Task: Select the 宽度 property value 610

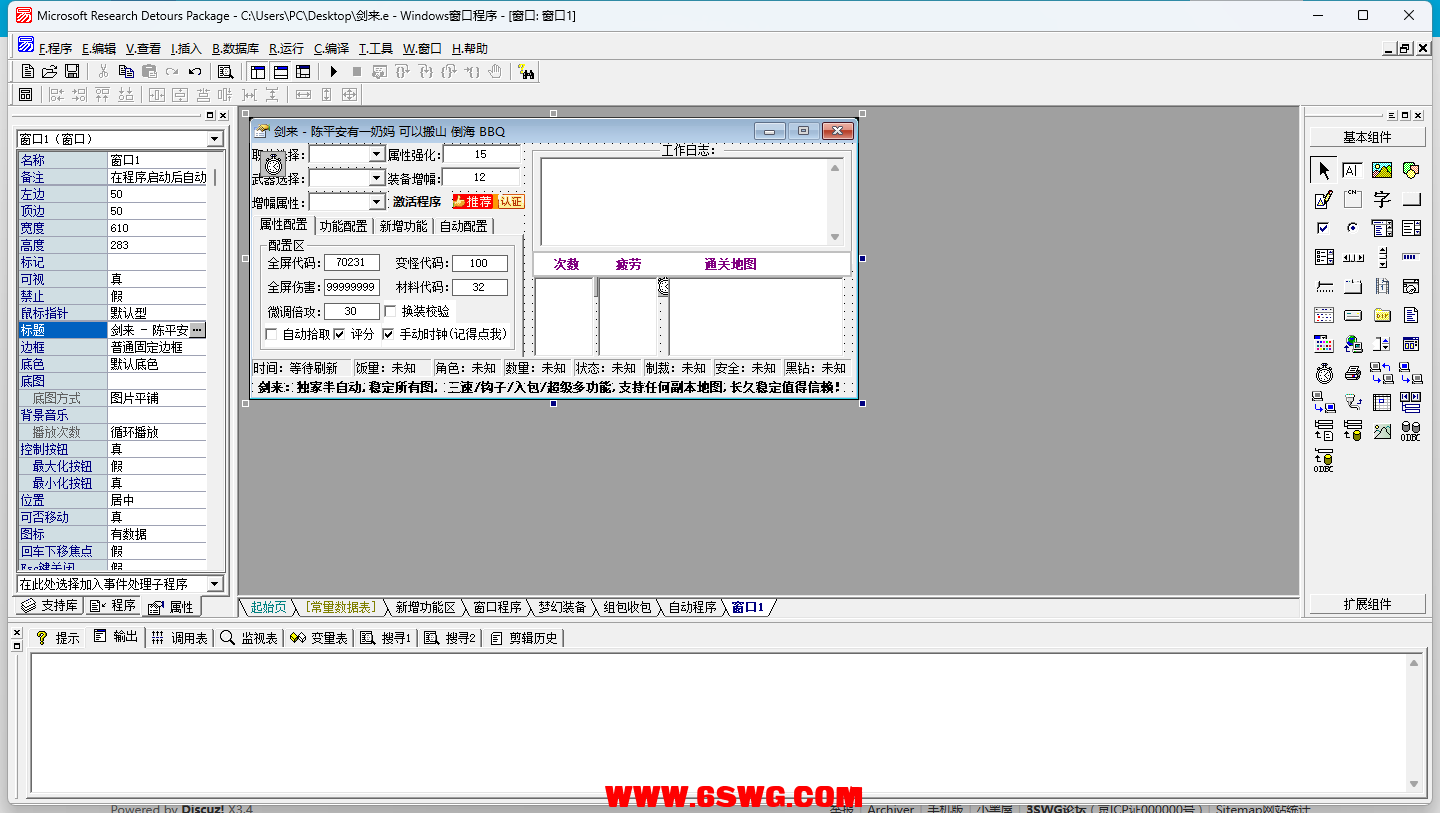Action: [x=156, y=228]
